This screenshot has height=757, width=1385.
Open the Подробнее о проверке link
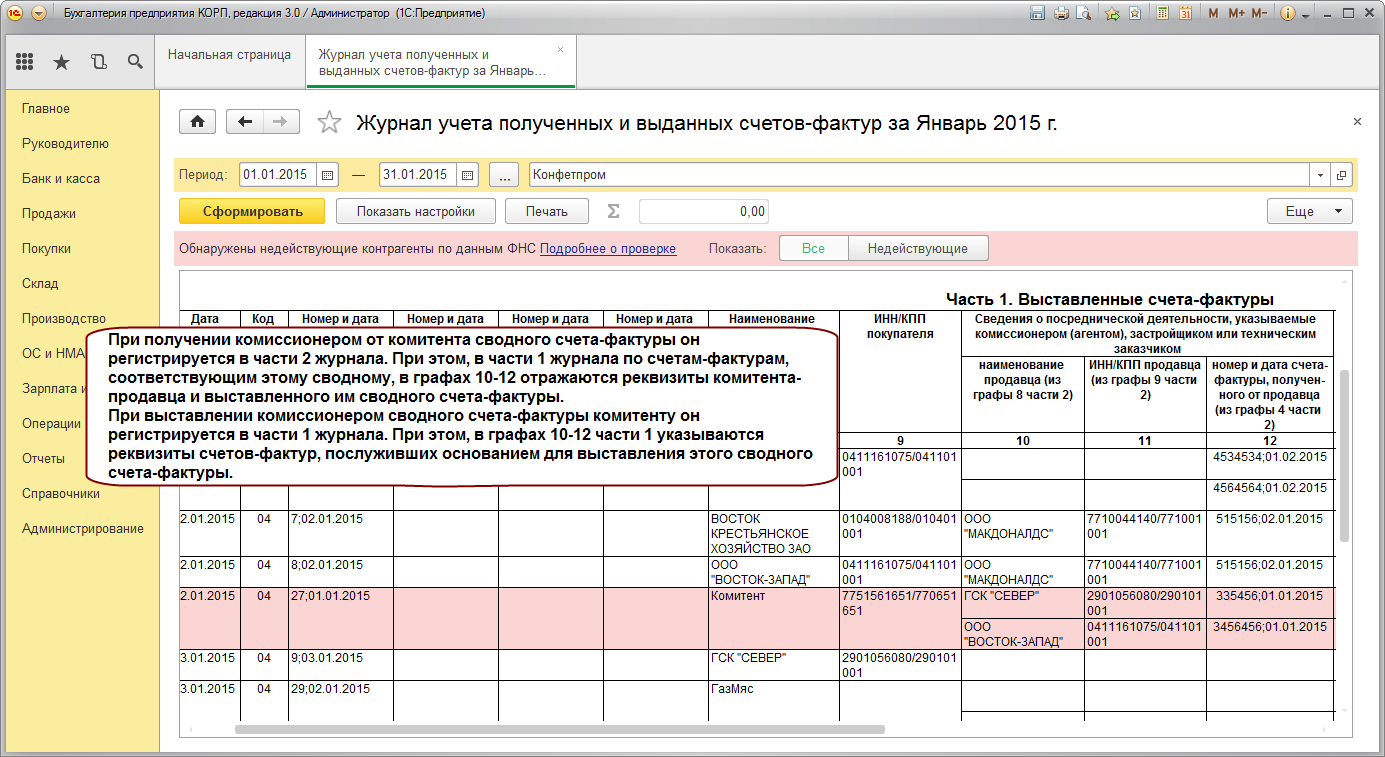(x=608, y=248)
